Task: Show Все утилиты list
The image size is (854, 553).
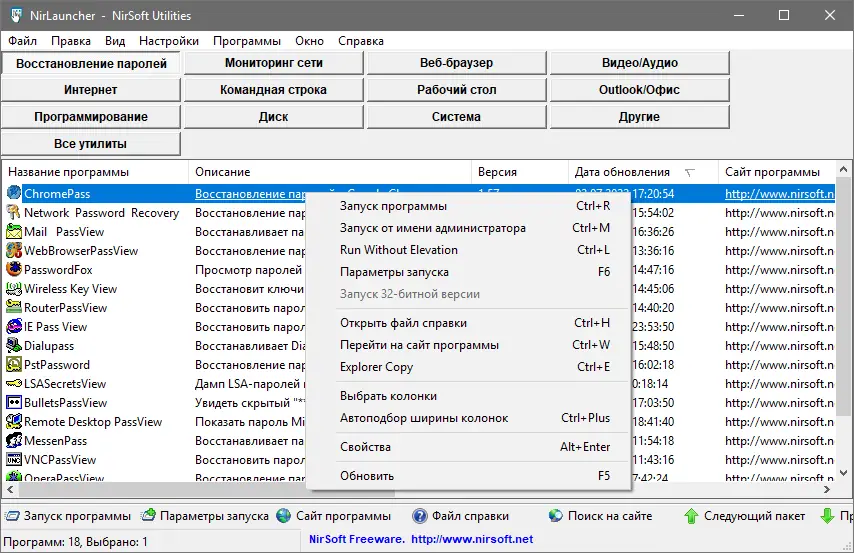Action: [x=90, y=144]
